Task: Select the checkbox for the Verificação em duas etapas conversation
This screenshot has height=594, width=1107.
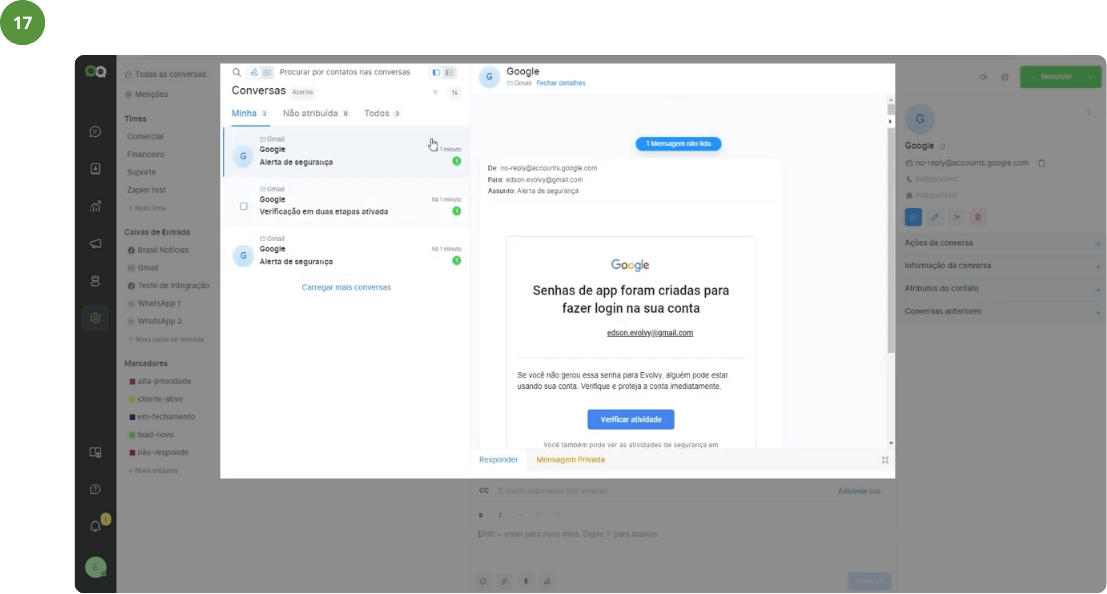Action: coord(244,206)
